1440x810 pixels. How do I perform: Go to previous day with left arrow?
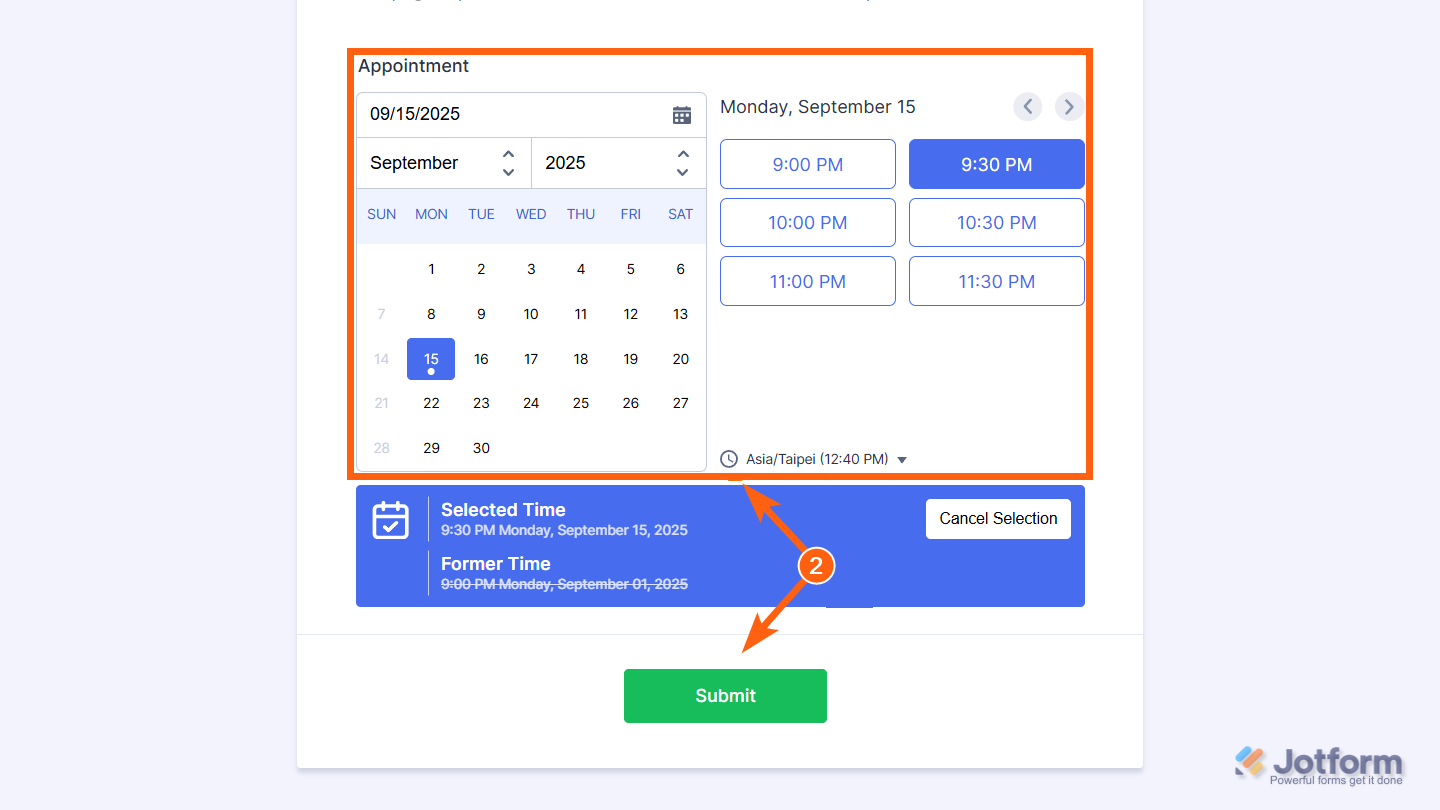(1027, 107)
